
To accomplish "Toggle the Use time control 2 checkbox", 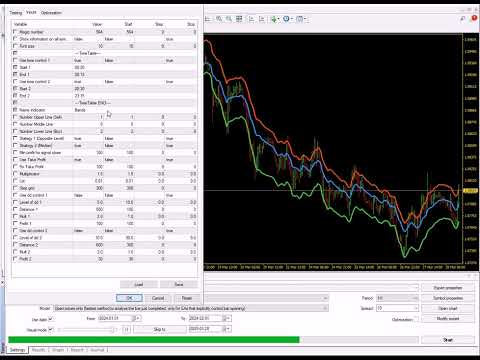I will pyautogui.click(x=15, y=81).
